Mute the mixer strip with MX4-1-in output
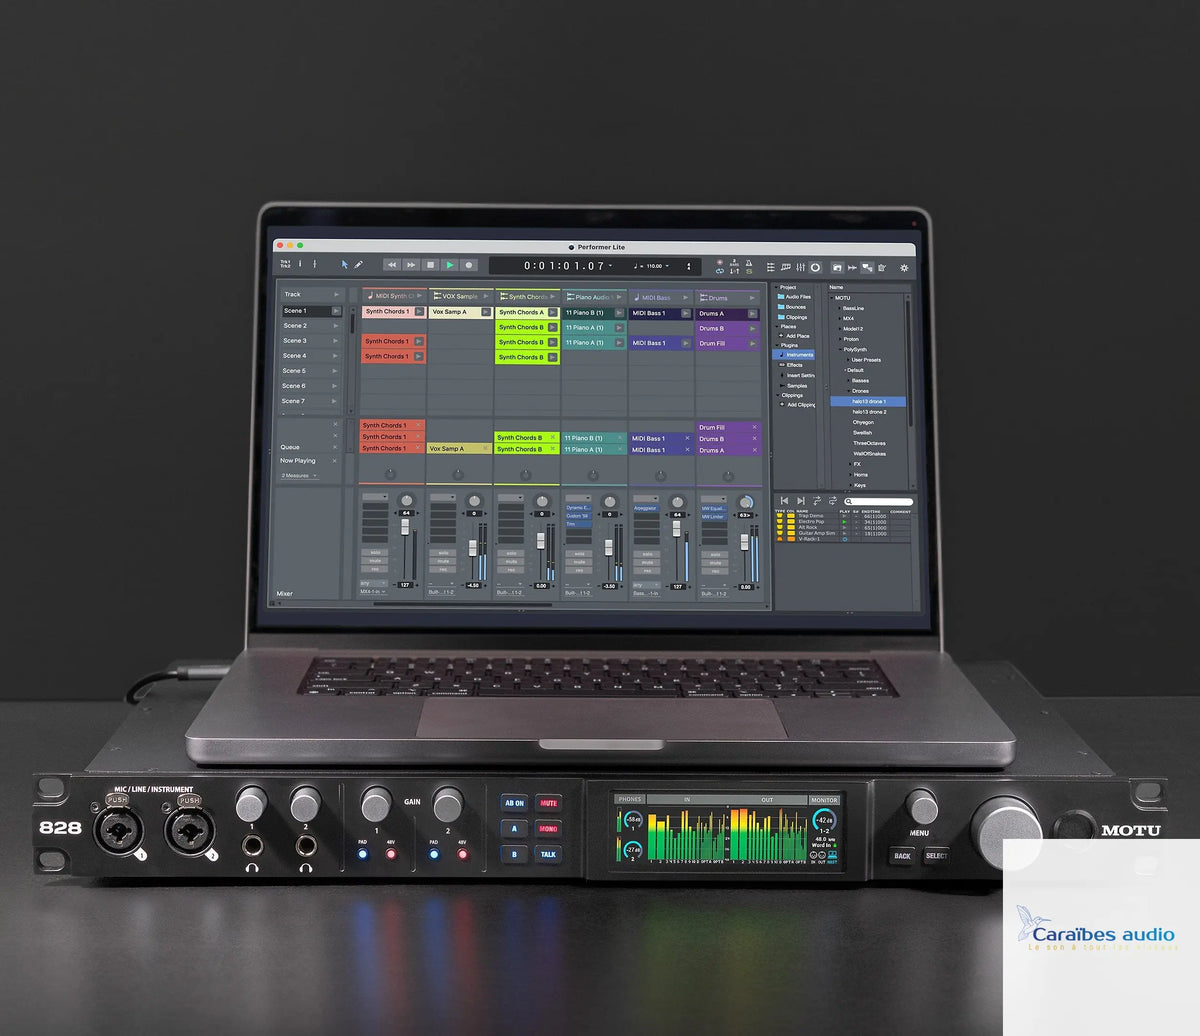 374,561
